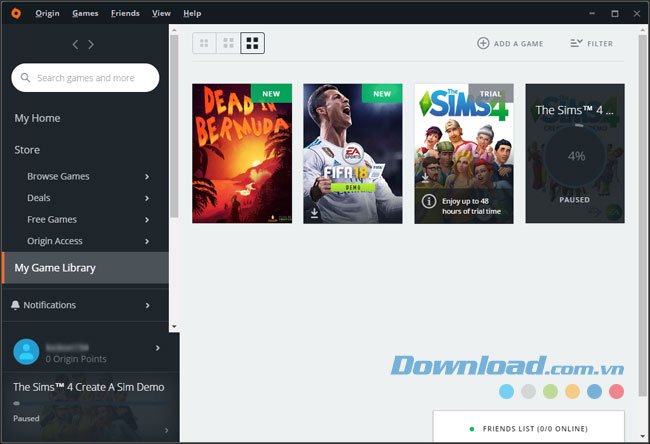Click the trial info icon on Sims 4

[x=429, y=201]
